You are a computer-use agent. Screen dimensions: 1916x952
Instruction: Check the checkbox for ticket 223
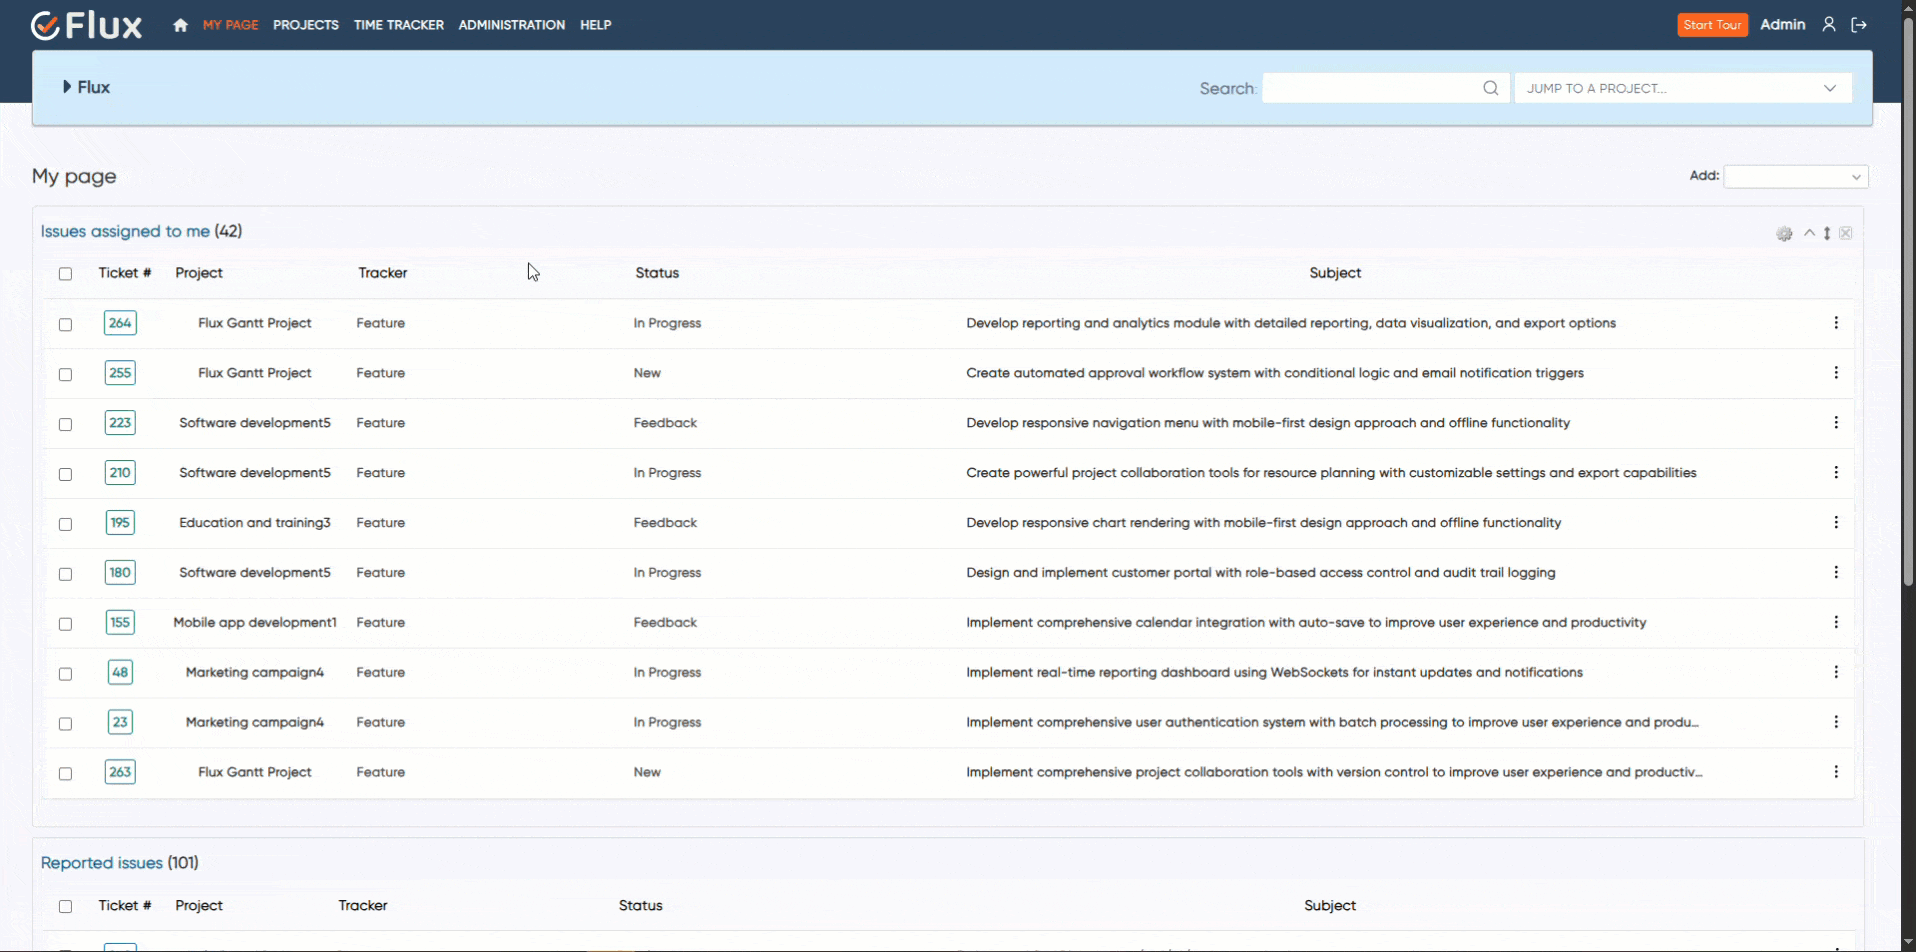65,424
